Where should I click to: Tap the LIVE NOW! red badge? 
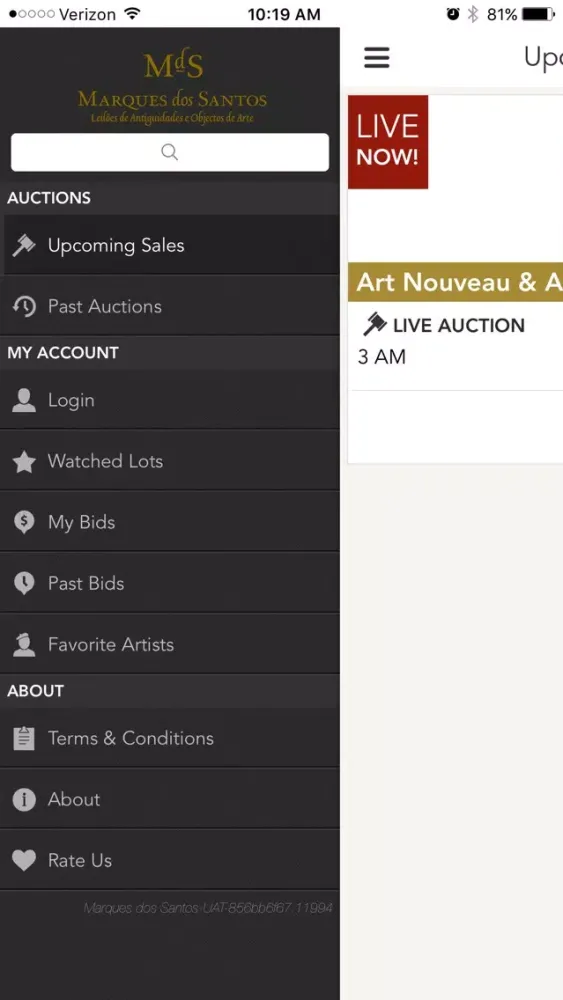[x=388, y=142]
